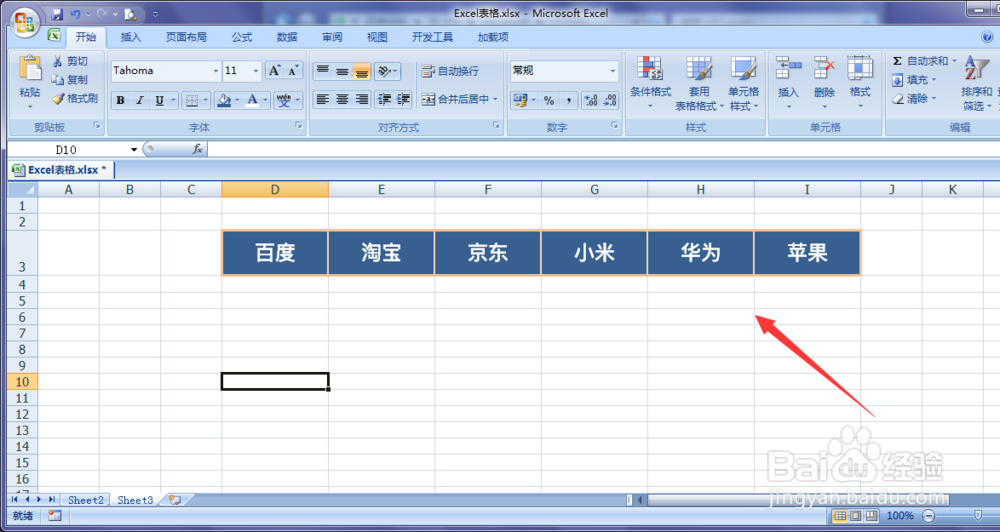
Task: Switch to the 数据 ribbon tab
Action: [287, 37]
